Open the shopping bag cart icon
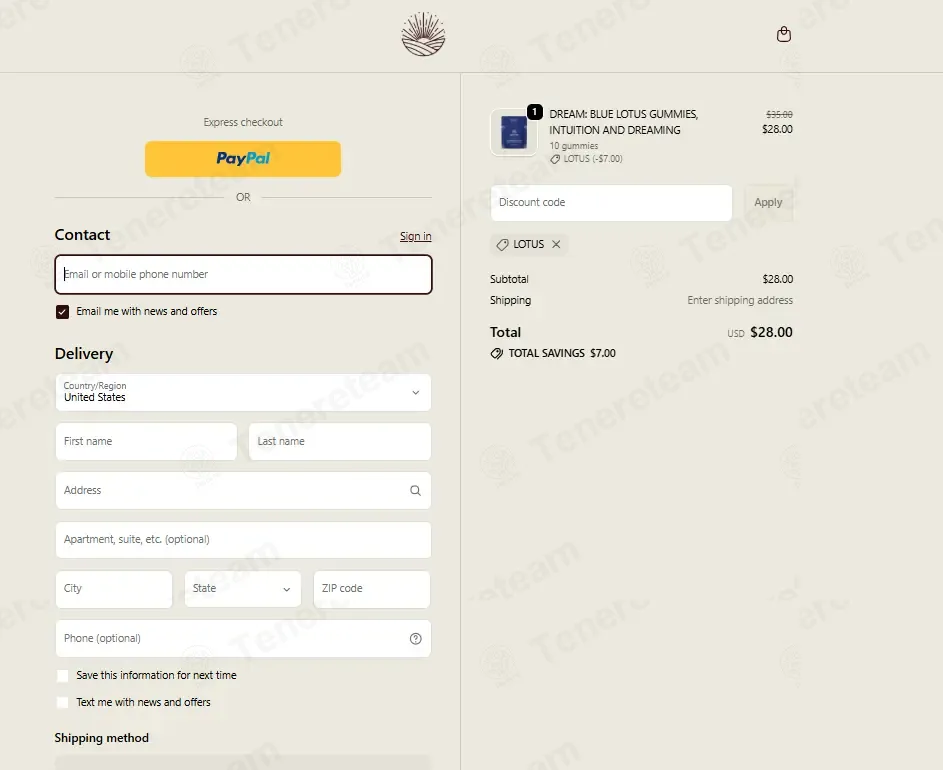Image resolution: width=943 pixels, height=770 pixels. (784, 34)
